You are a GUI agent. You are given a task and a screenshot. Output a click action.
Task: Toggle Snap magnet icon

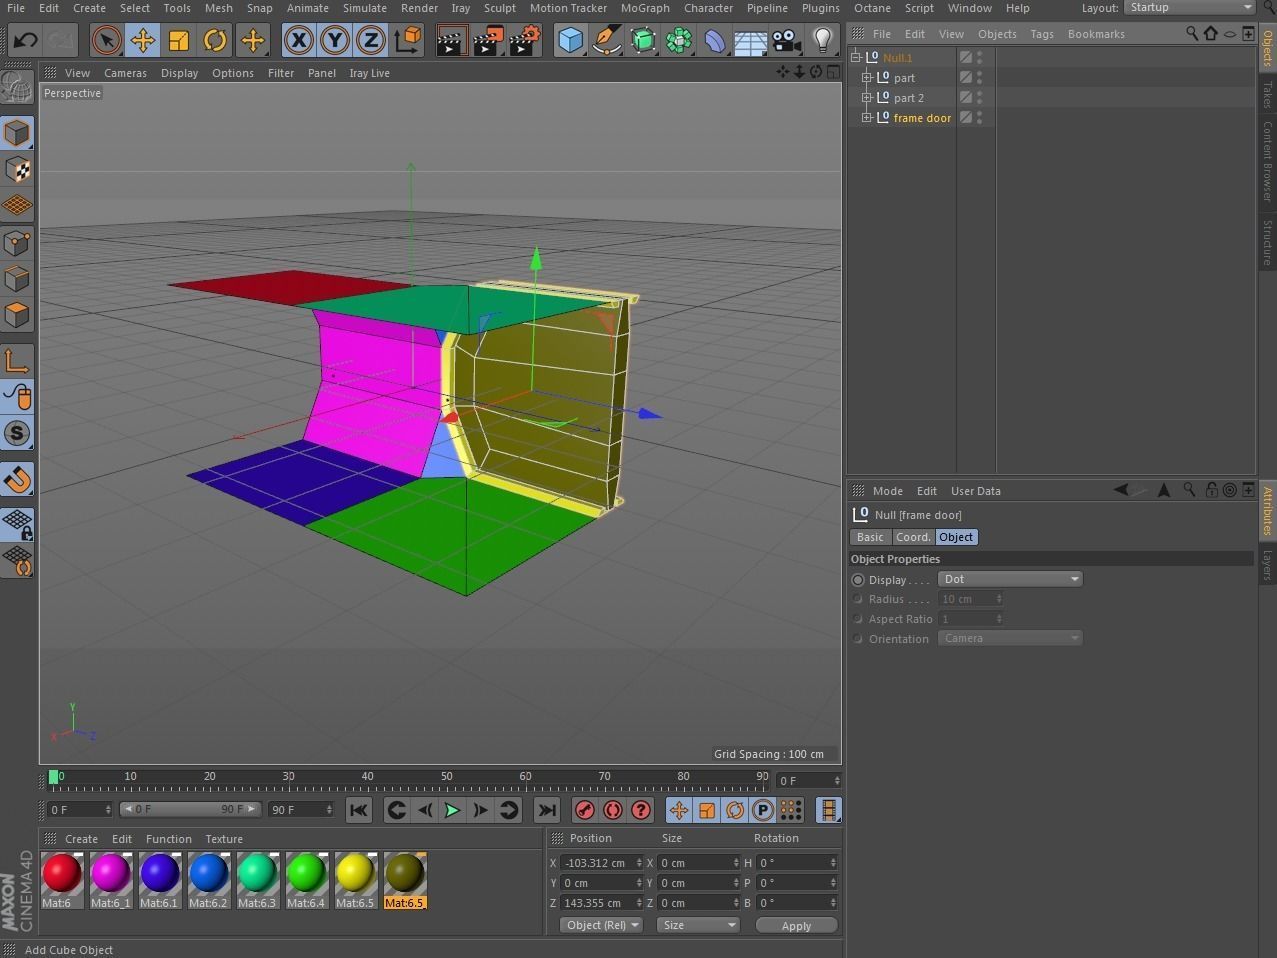[17, 479]
